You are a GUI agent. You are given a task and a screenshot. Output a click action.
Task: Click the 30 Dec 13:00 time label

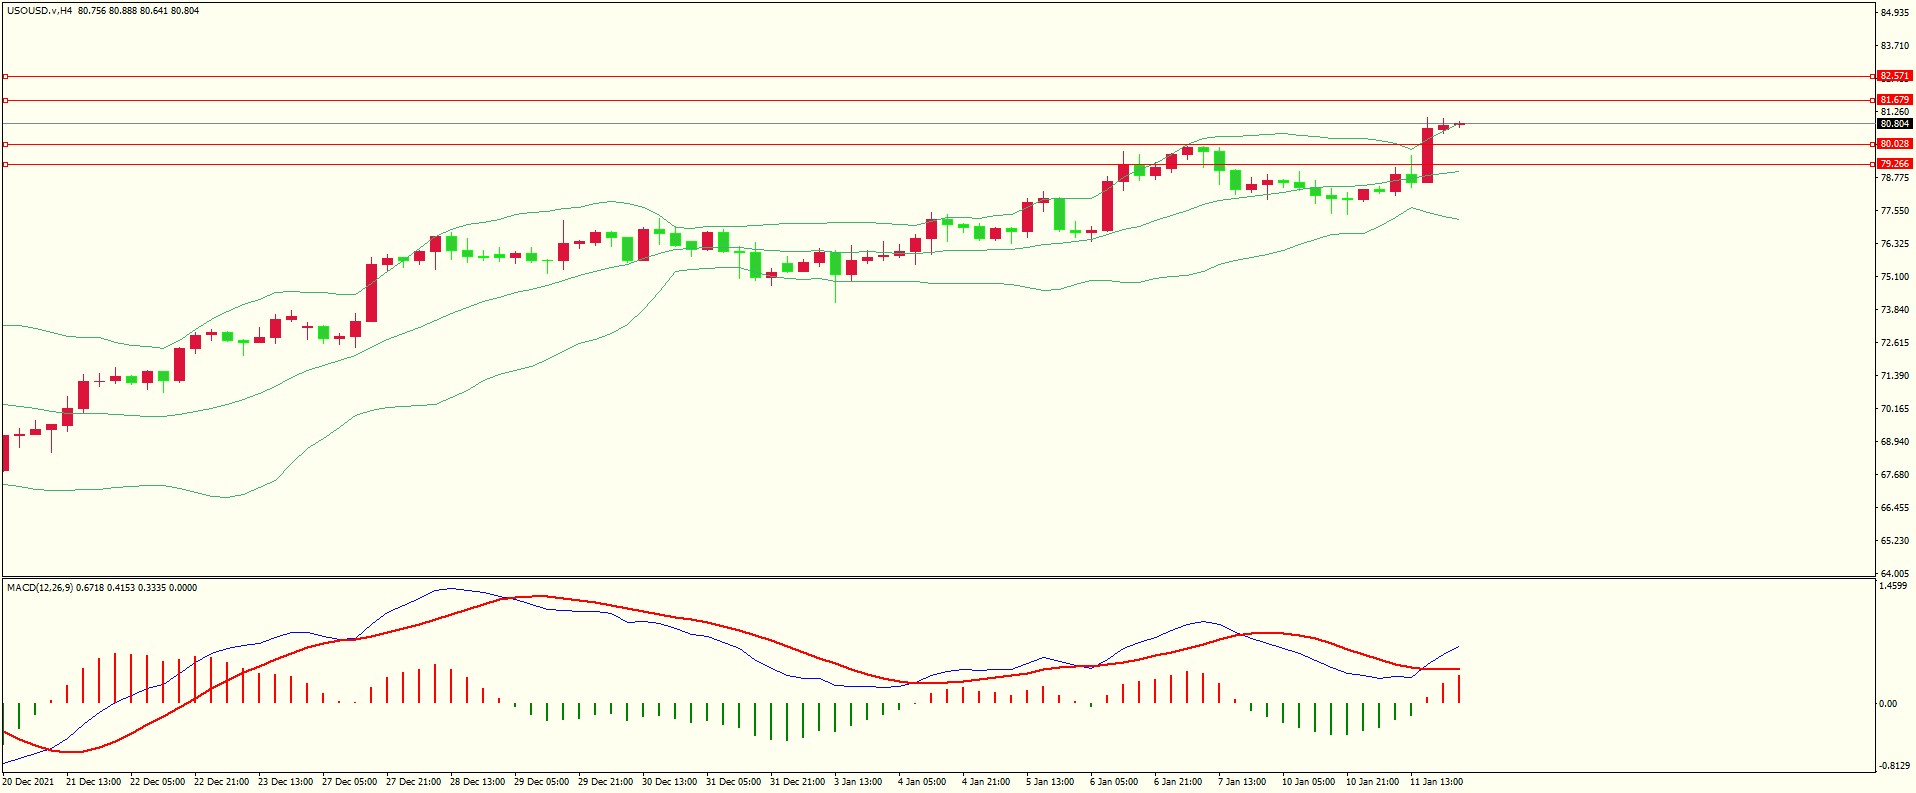coord(669,782)
